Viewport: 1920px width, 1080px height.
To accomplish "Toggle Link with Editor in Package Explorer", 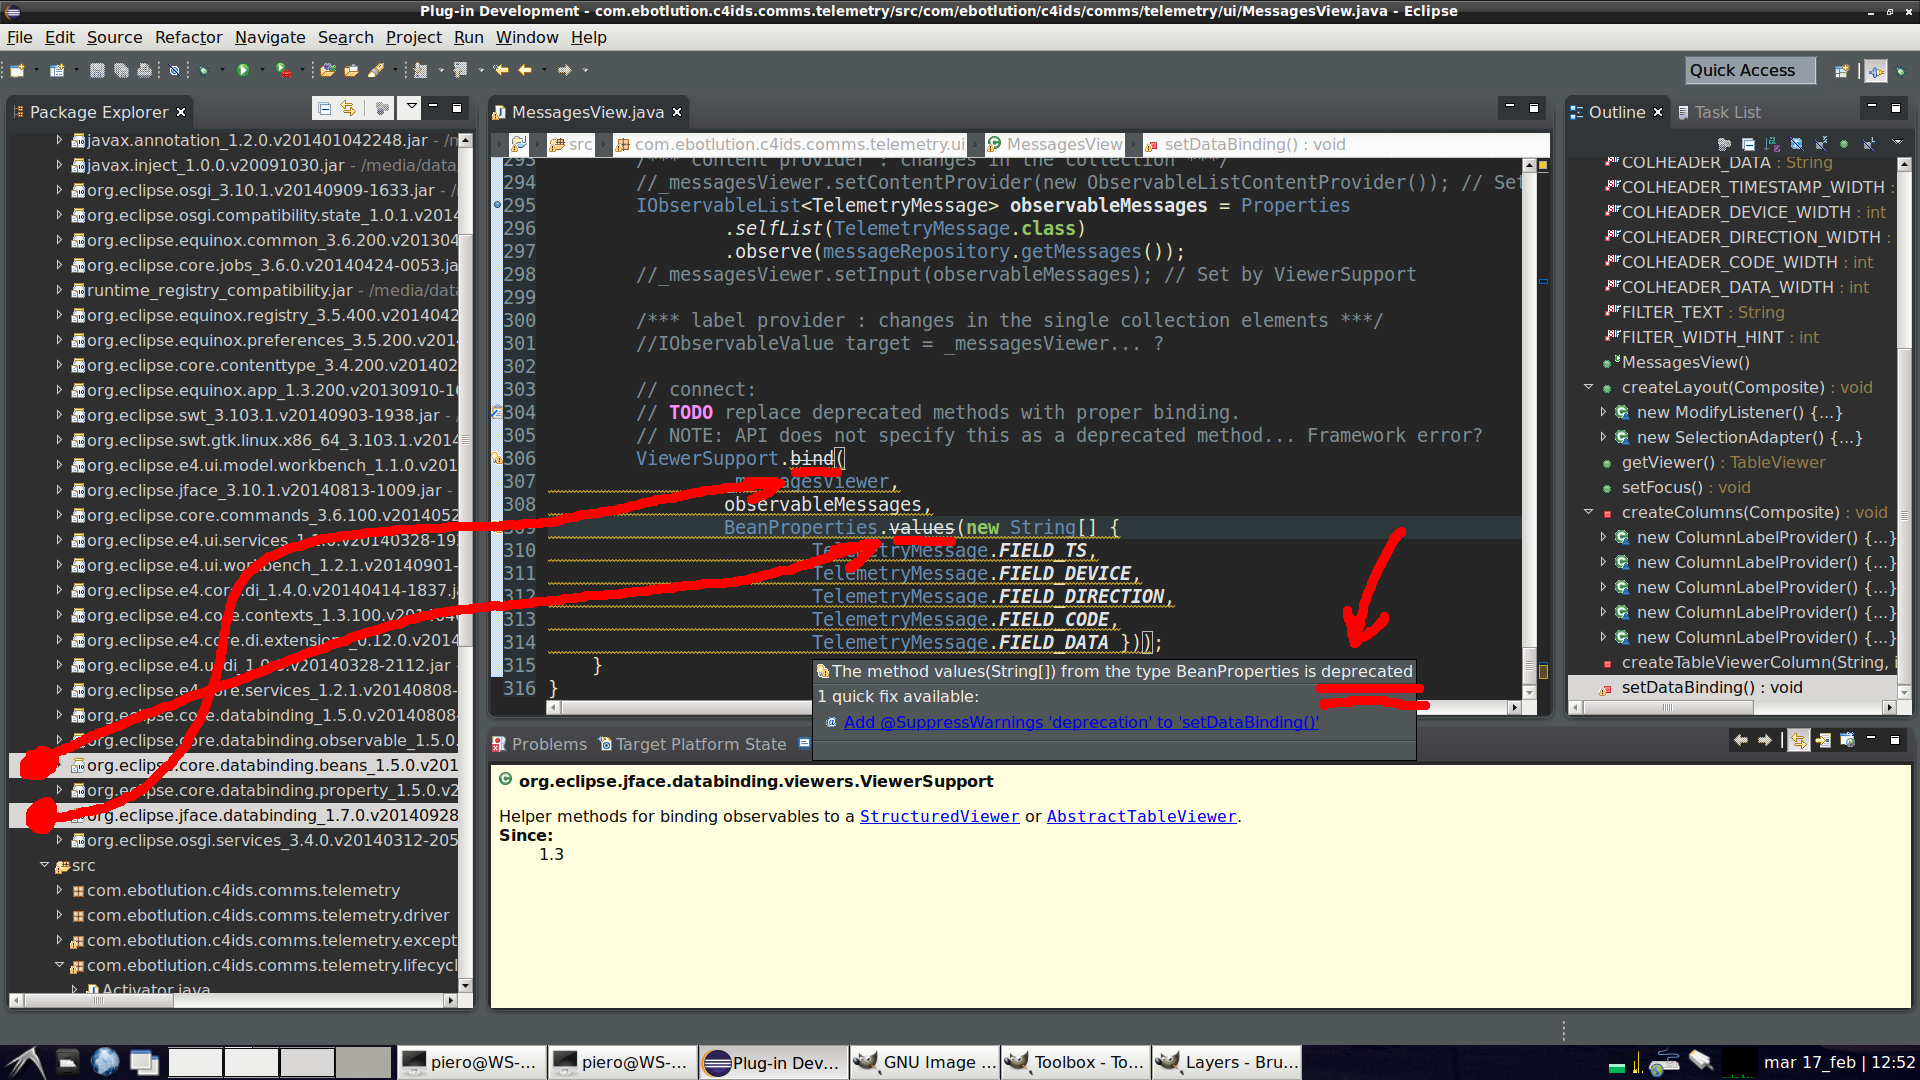I will point(348,108).
